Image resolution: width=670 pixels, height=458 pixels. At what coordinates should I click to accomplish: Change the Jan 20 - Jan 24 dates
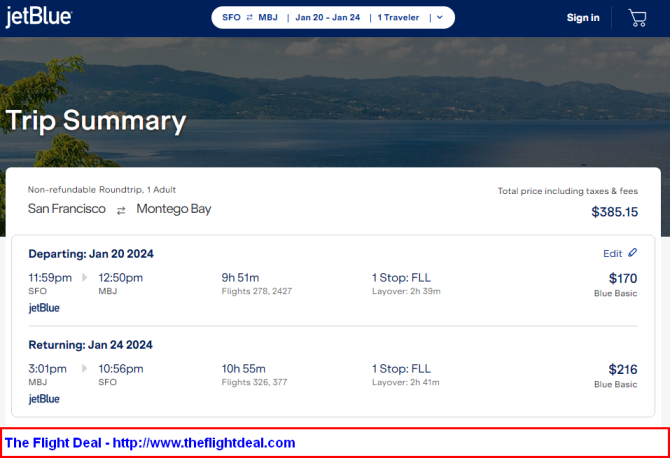point(328,18)
